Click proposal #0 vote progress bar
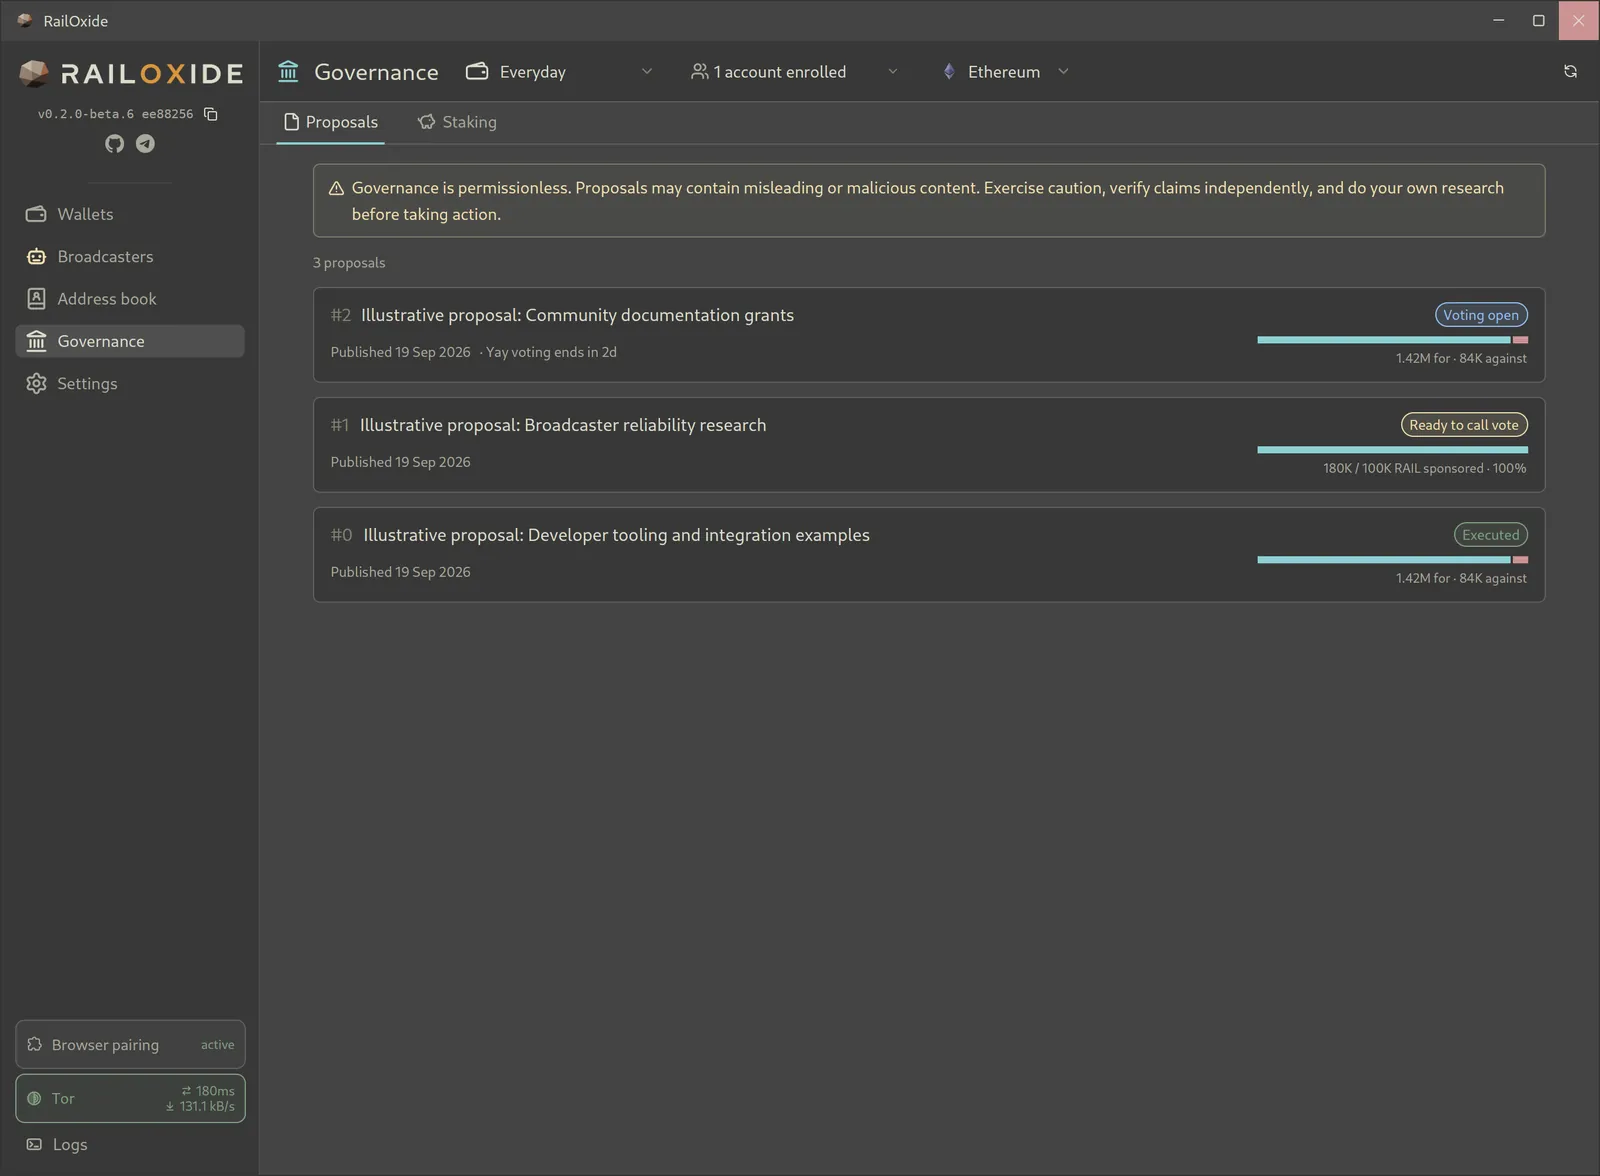 click(1392, 560)
